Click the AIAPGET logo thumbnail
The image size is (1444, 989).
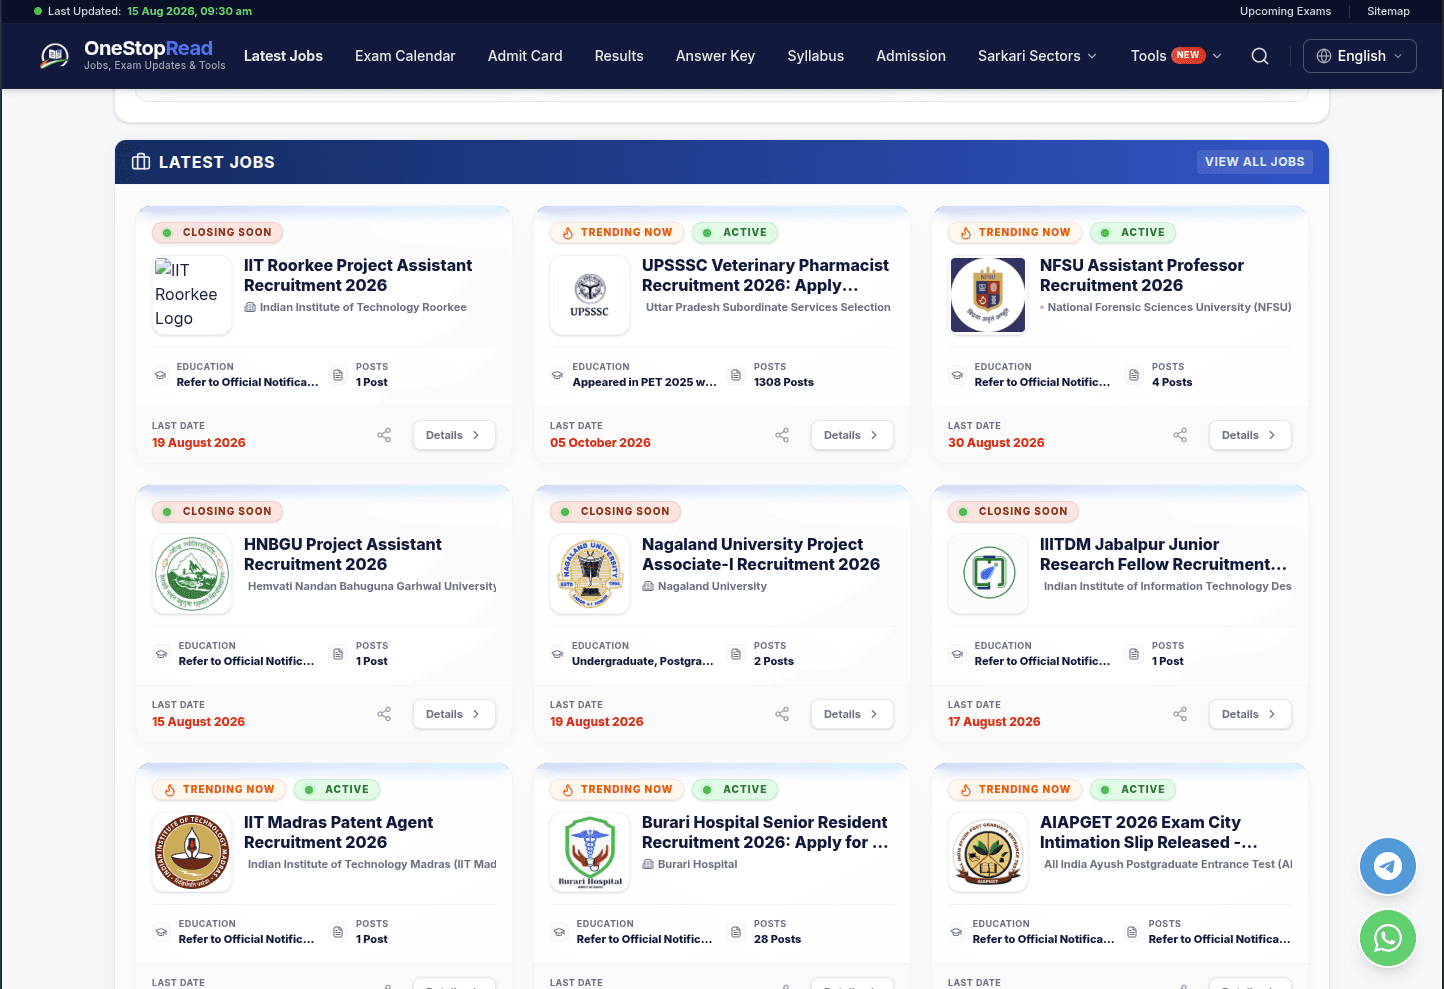988,852
